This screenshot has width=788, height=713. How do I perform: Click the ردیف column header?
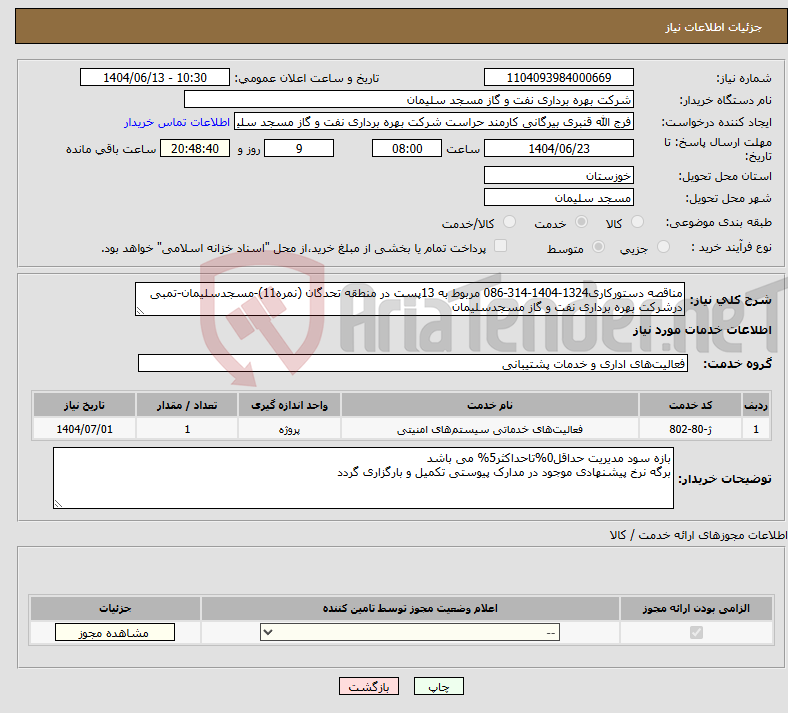pyautogui.click(x=756, y=405)
